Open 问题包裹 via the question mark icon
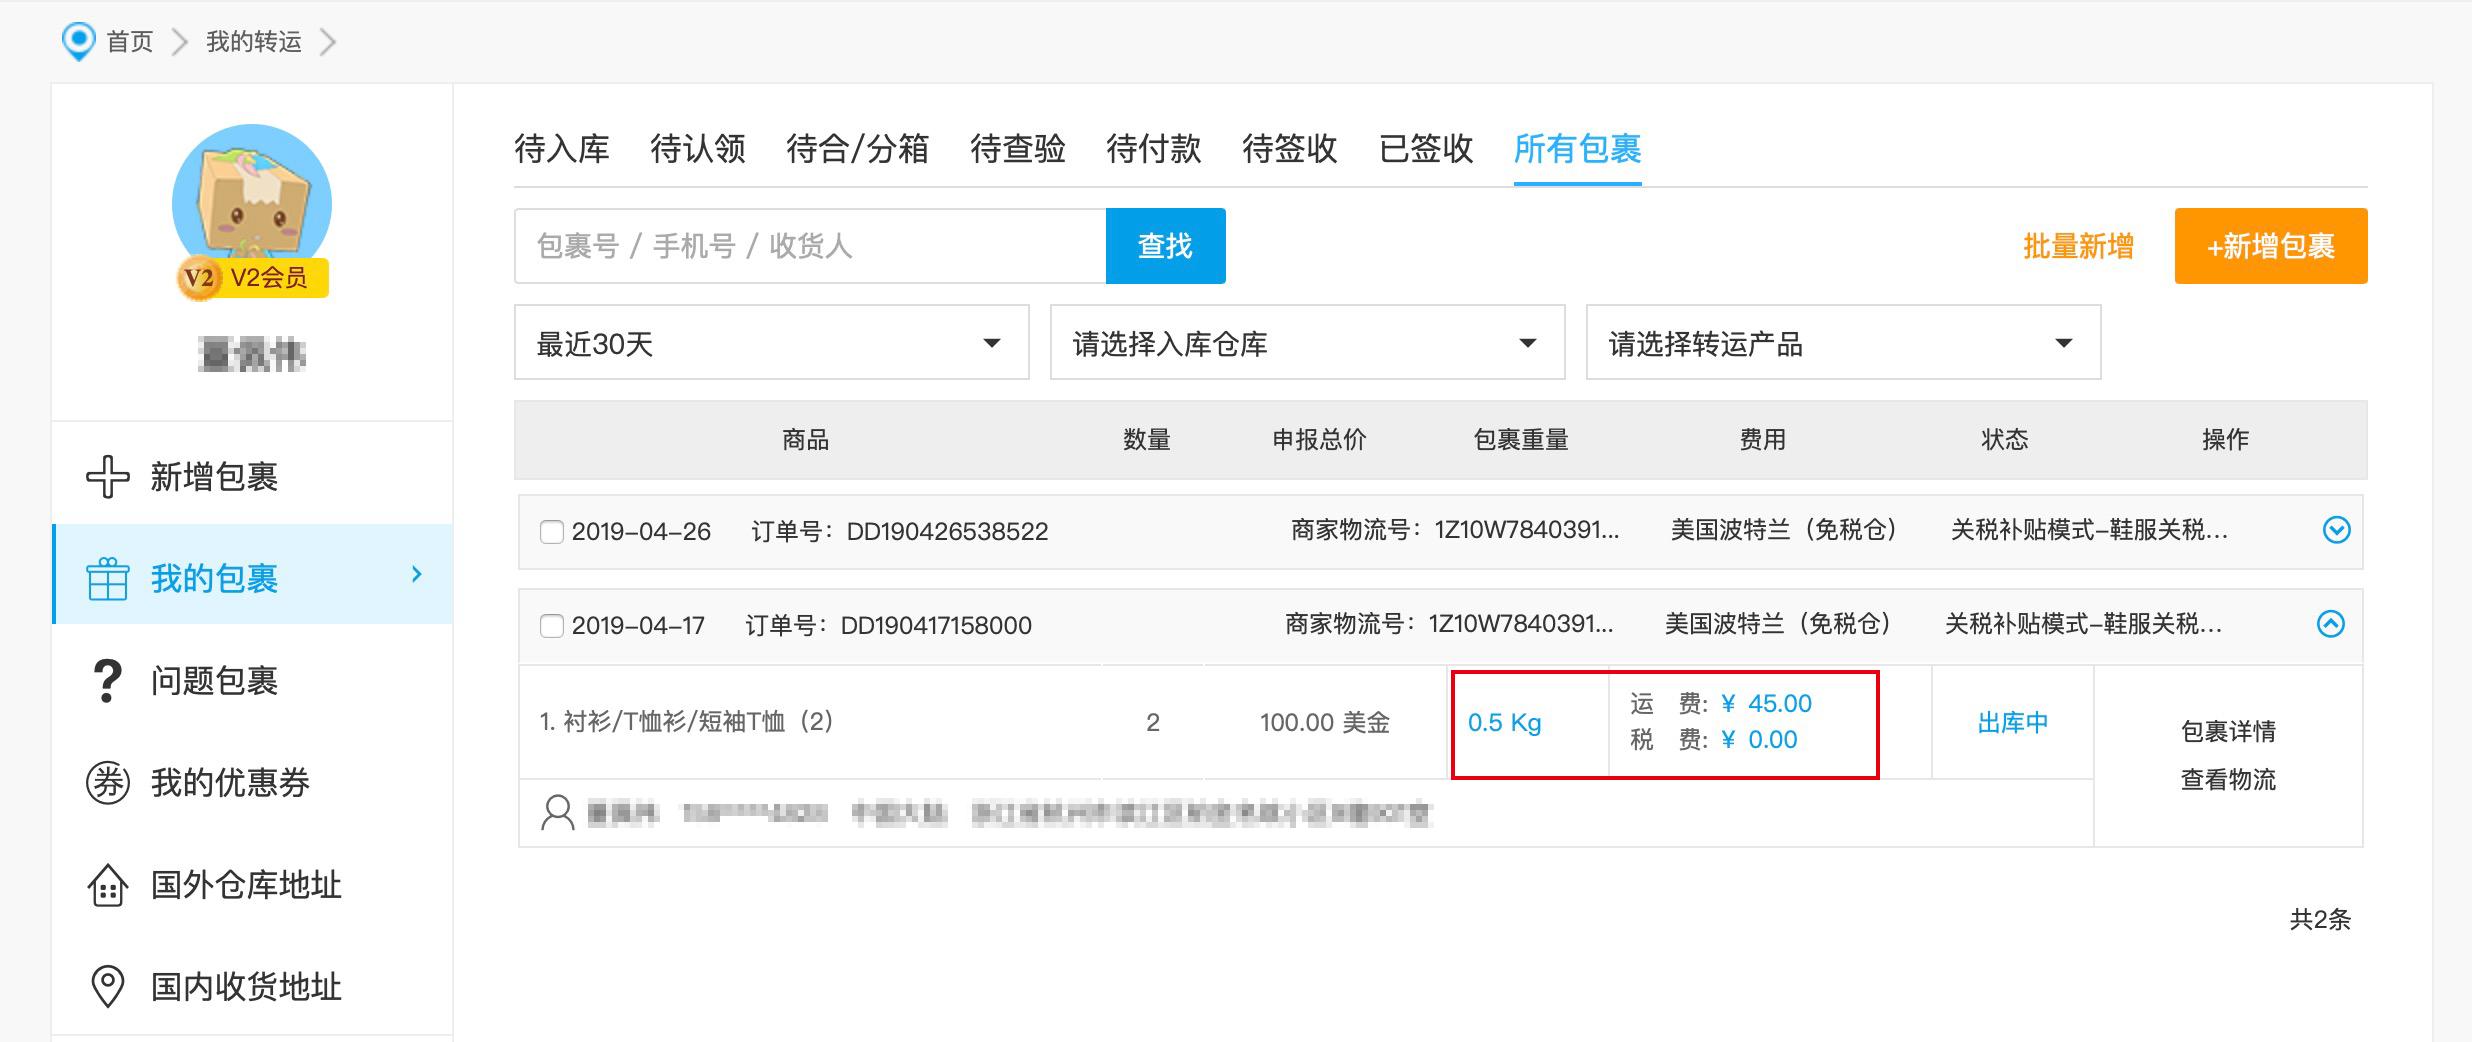 click(x=107, y=681)
